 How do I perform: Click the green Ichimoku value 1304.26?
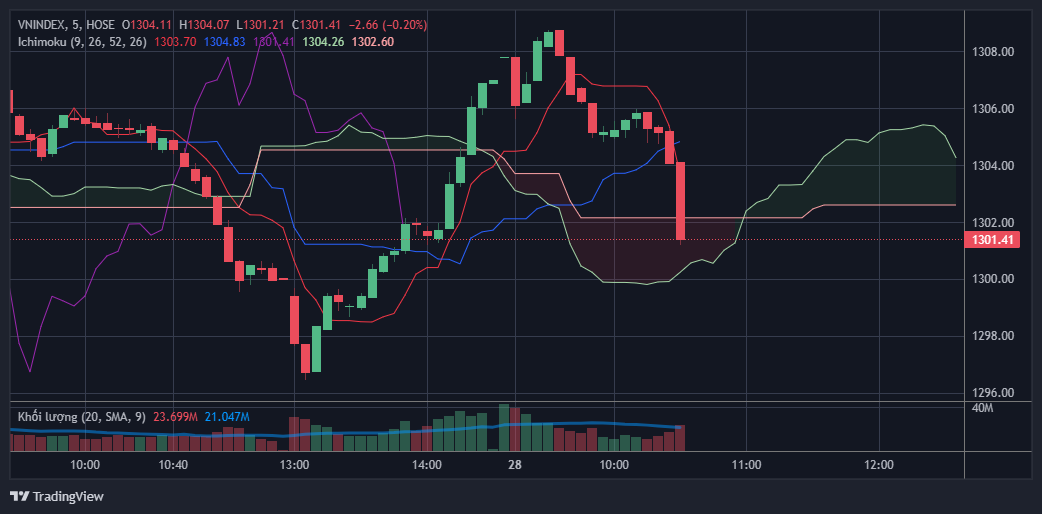click(x=323, y=41)
